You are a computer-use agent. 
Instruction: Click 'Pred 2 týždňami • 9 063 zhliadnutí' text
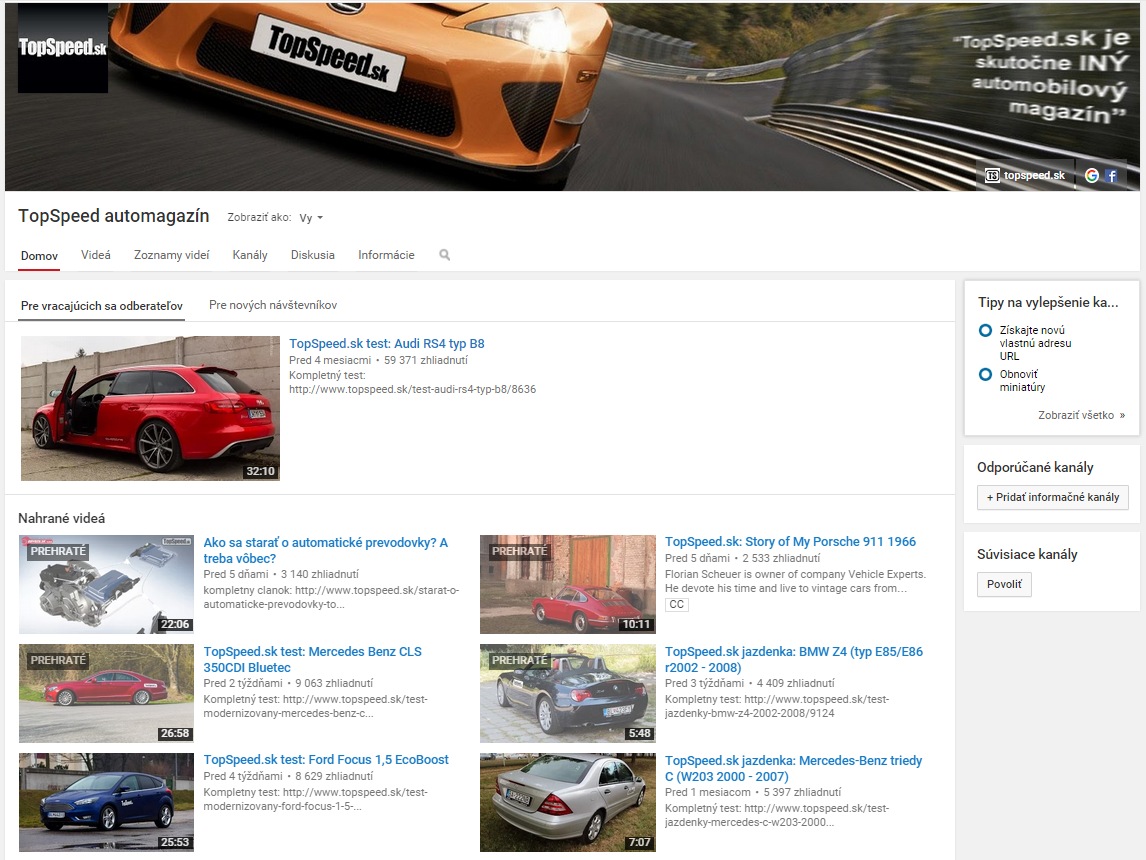(288, 683)
